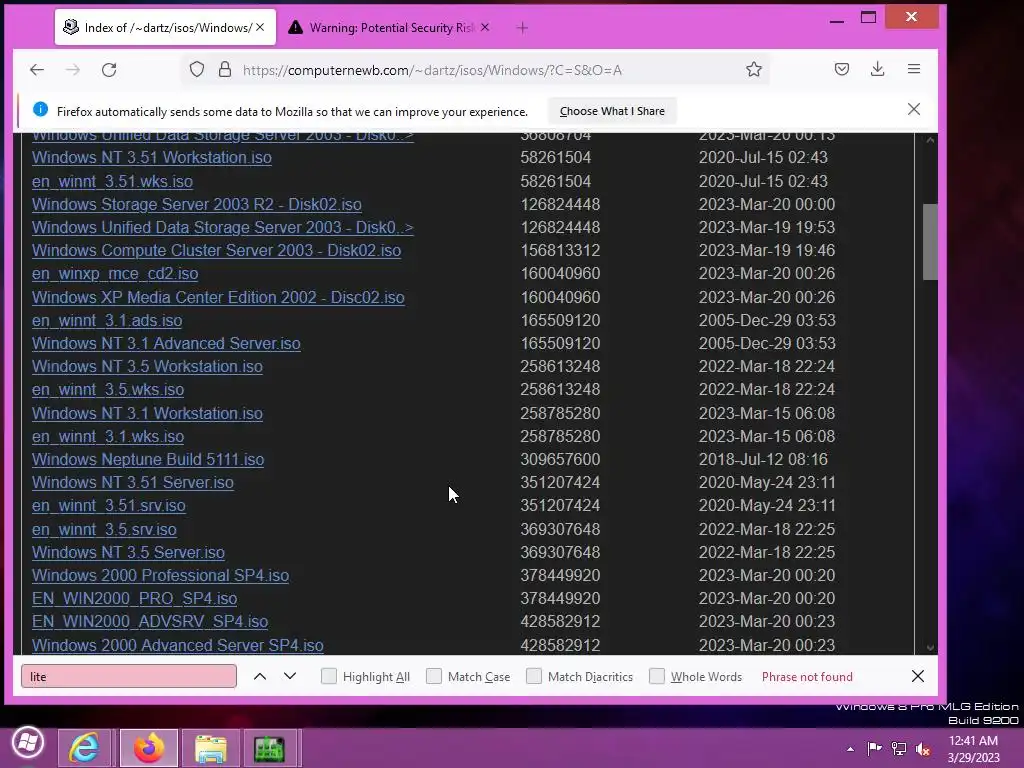Open Windows 2000 Advanced Server SP4.iso
Image resolution: width=1024 pixels, height=768 pixels.
(178, 645)
